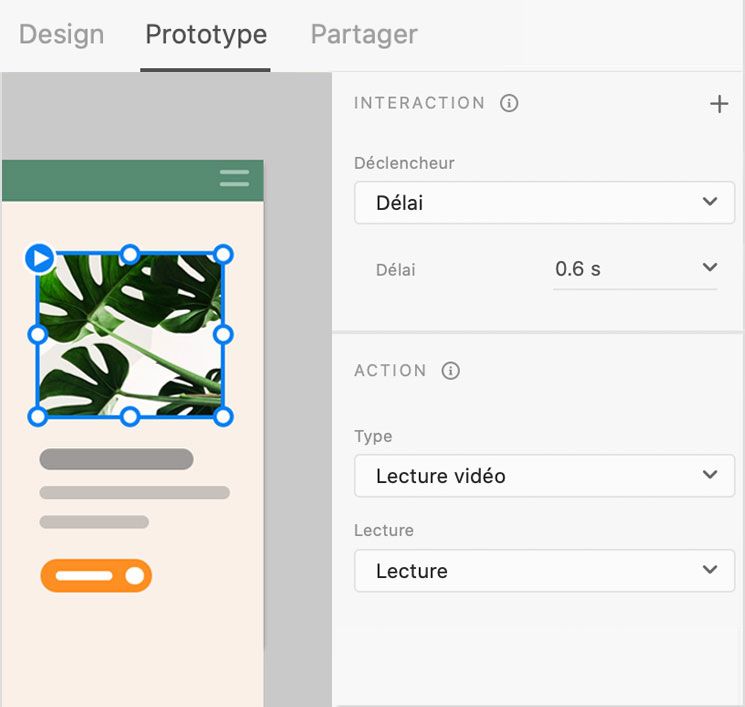Select the monstera leaf image
The height and width of the screenshot is (707, 745).
tap(130, 335)
